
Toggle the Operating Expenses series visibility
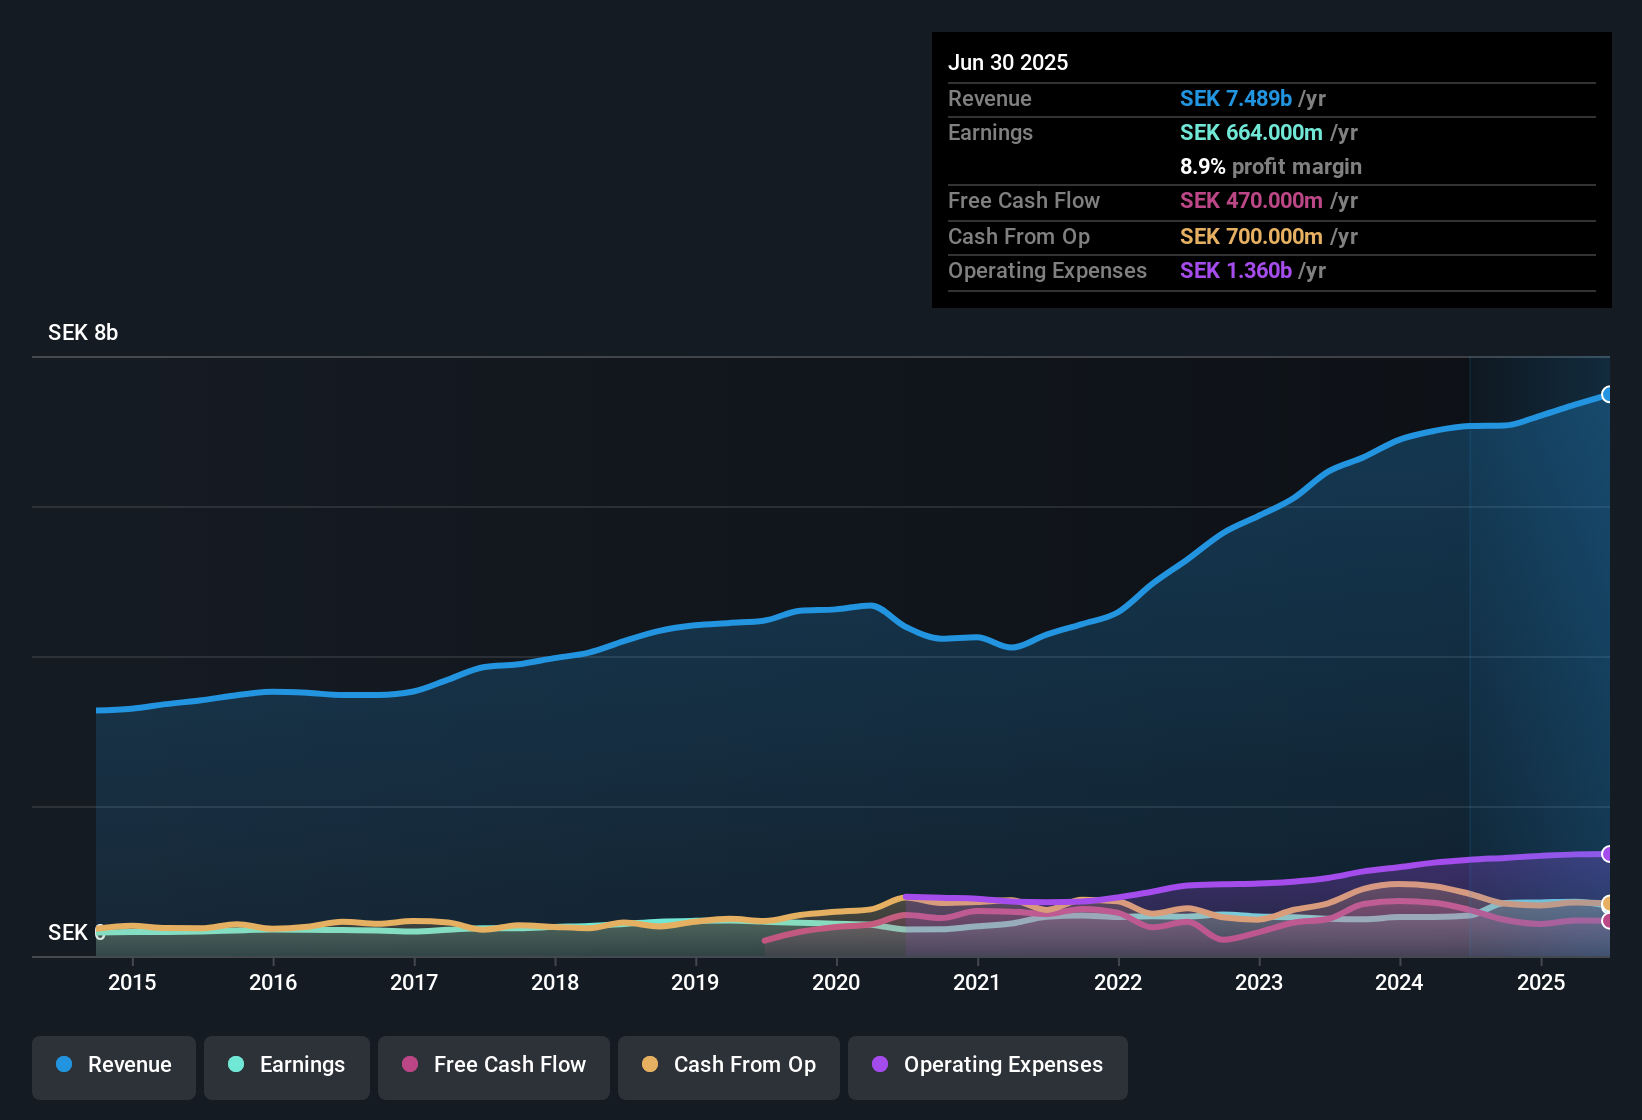(x=987, y=1065)
